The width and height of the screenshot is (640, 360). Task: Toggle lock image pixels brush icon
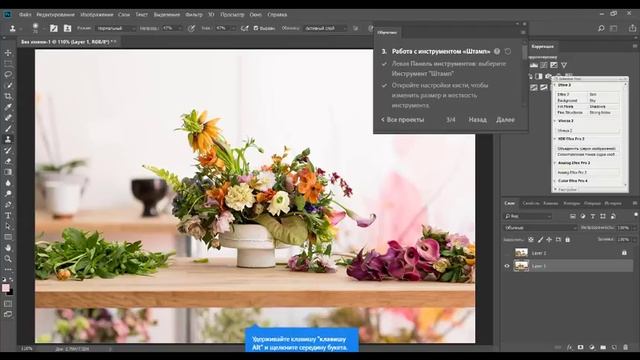coord(540,240)
